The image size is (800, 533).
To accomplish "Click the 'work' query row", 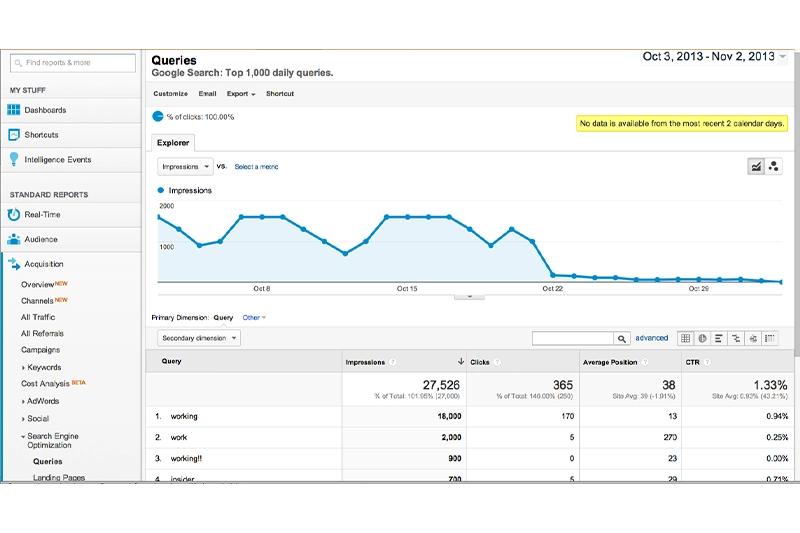I will click(469, 438).
